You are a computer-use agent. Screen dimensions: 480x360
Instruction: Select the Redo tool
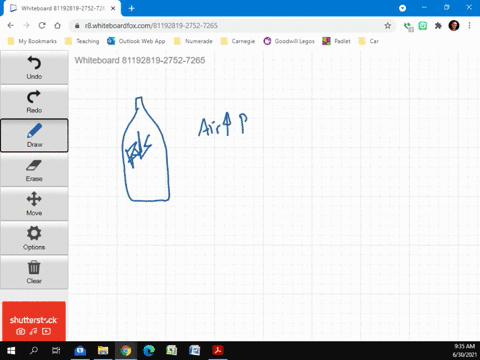34,102
